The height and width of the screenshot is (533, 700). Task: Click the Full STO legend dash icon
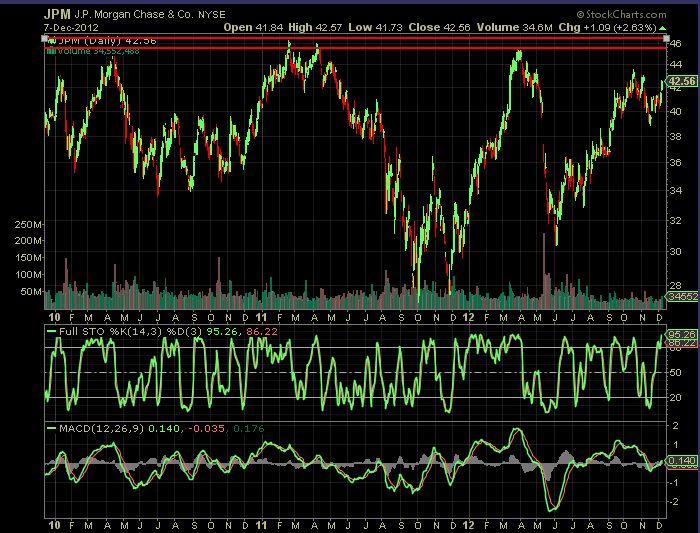(x=50, y=331)
